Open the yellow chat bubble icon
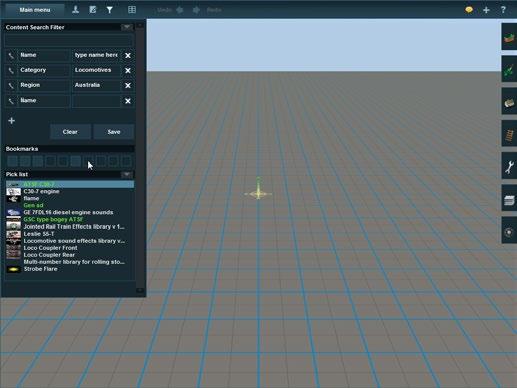 469,10
